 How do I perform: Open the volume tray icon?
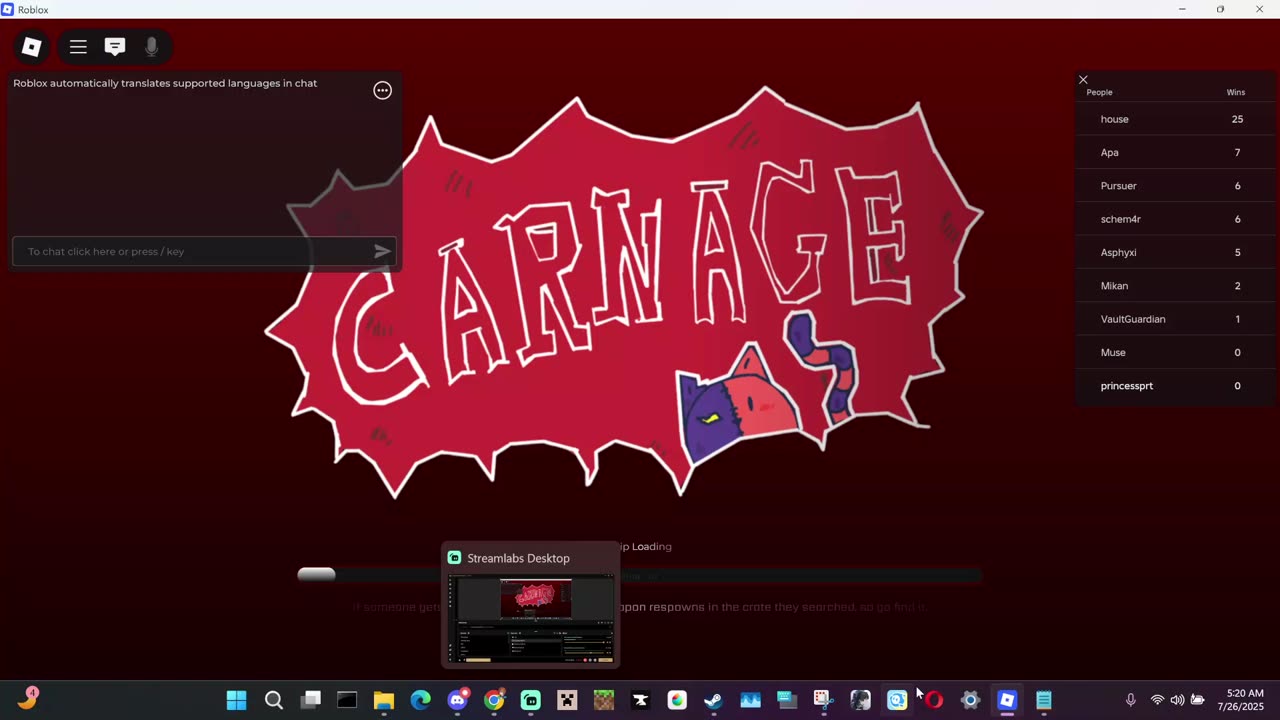tap(1177, 700)
